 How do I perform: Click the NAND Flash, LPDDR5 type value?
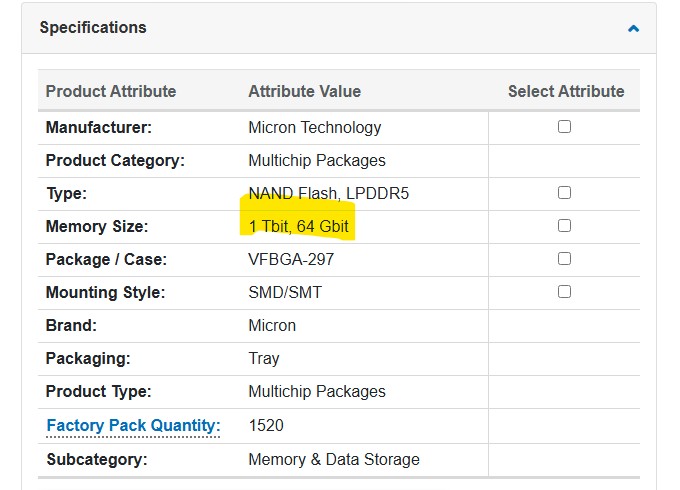click(x=328, y=193)
